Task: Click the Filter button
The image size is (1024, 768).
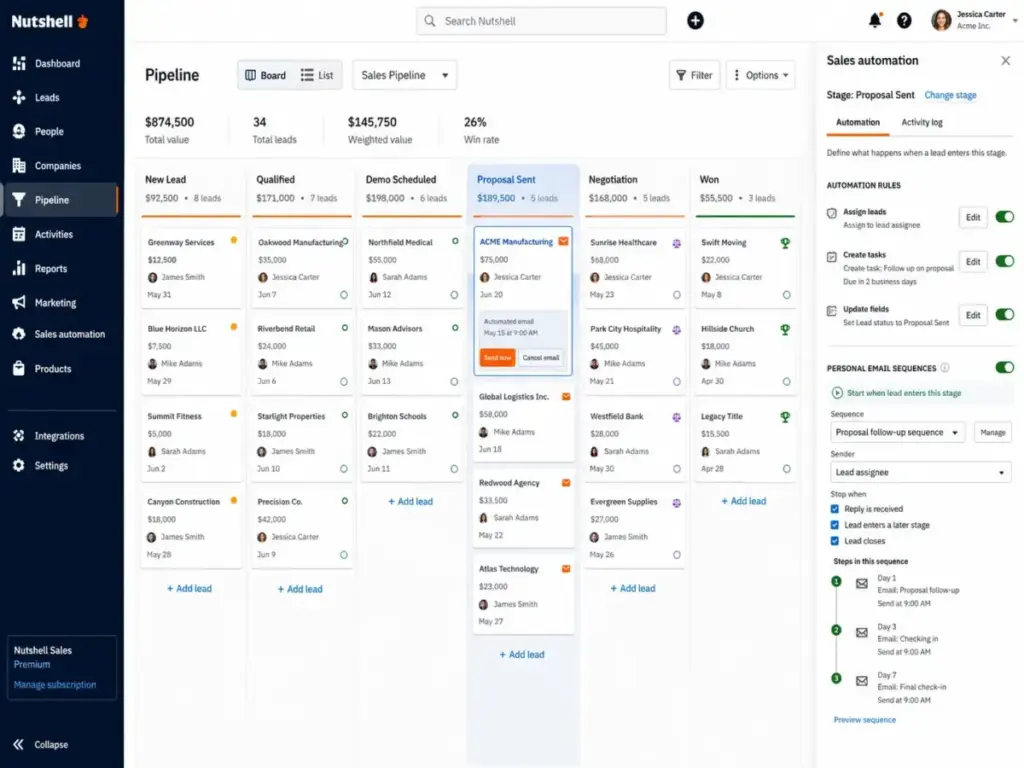Action: (694, 75)
